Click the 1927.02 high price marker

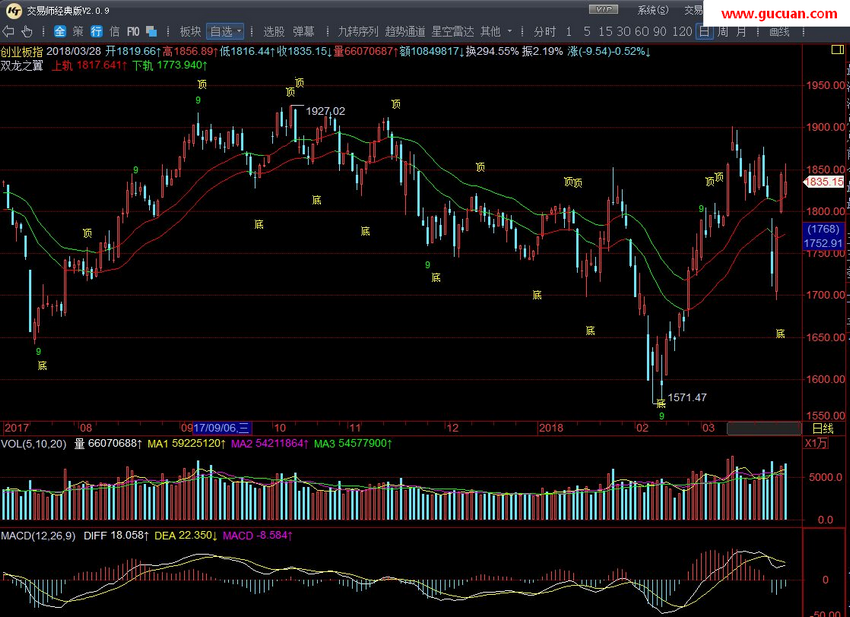click(325, 111)
